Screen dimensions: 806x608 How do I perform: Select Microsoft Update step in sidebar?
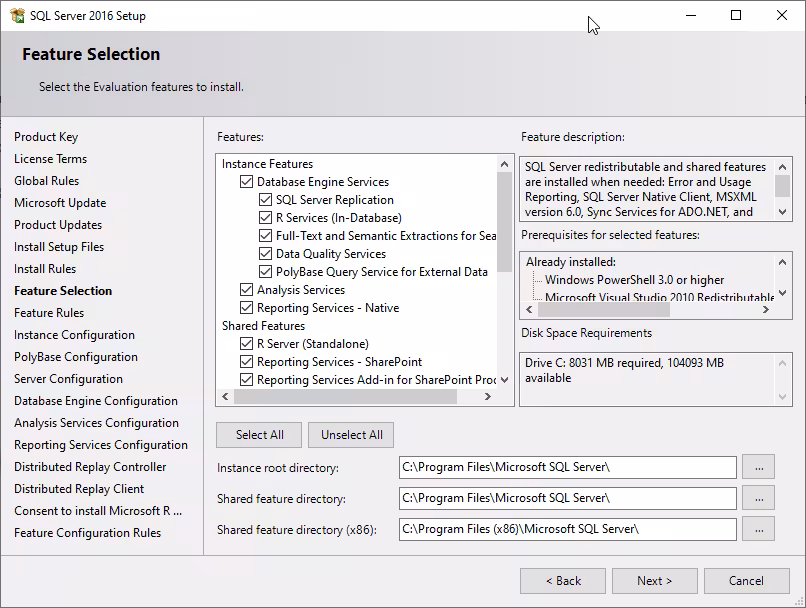coord(60,203)
